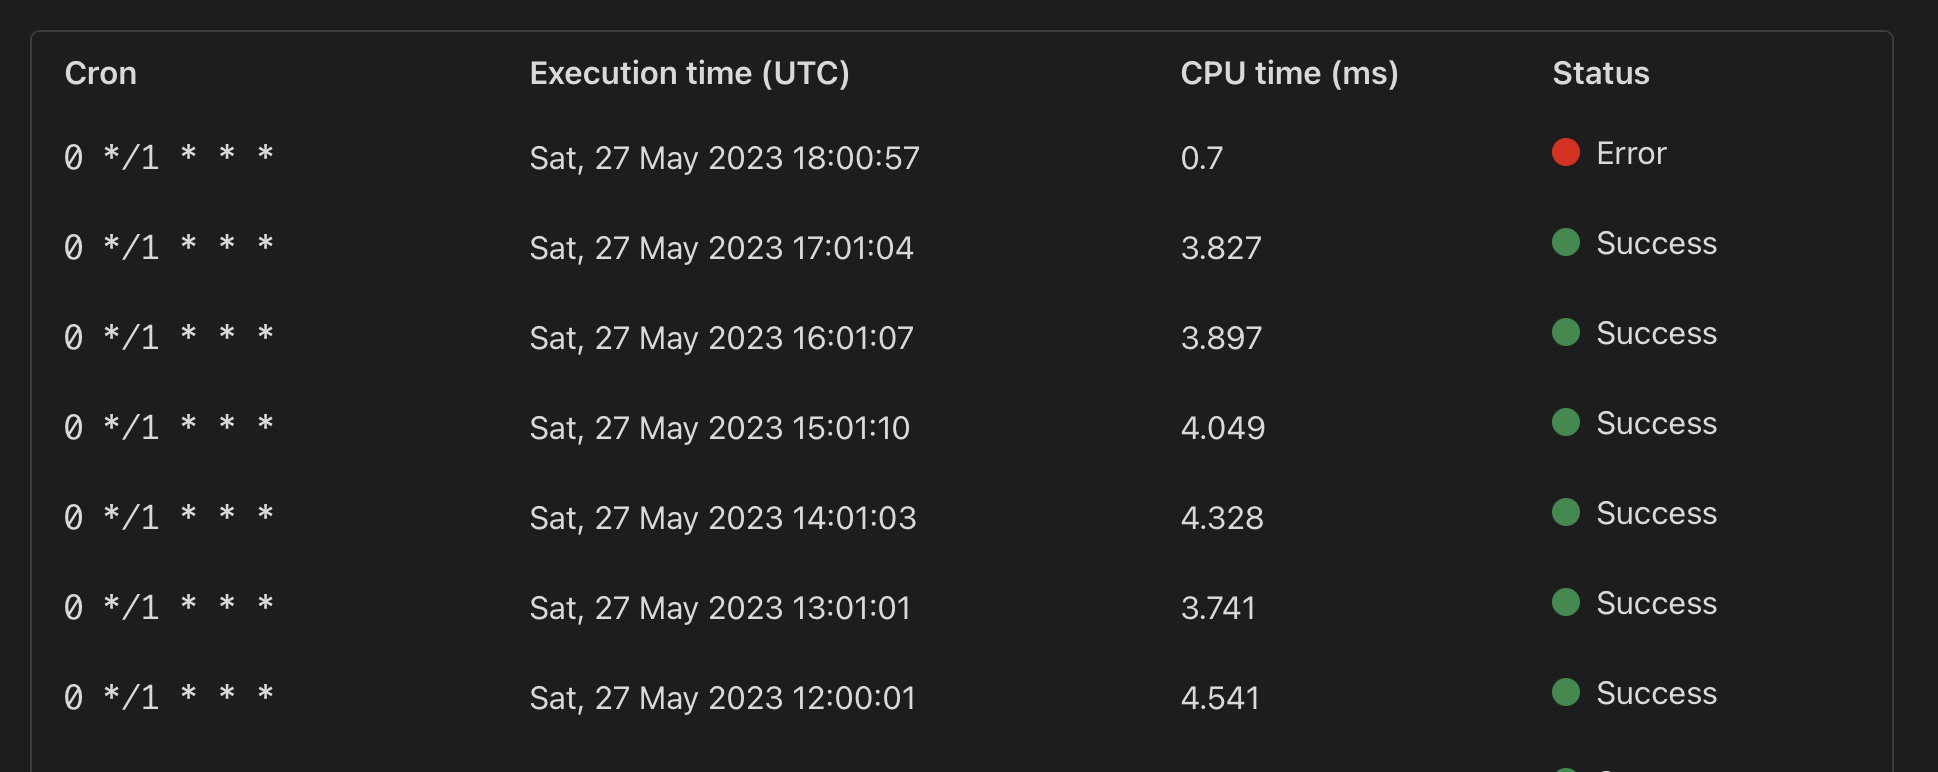Click the green Success dot beside 12:00:01
The width and height of the screenshot is (1938, 772).
click(x=1565, y=692)
